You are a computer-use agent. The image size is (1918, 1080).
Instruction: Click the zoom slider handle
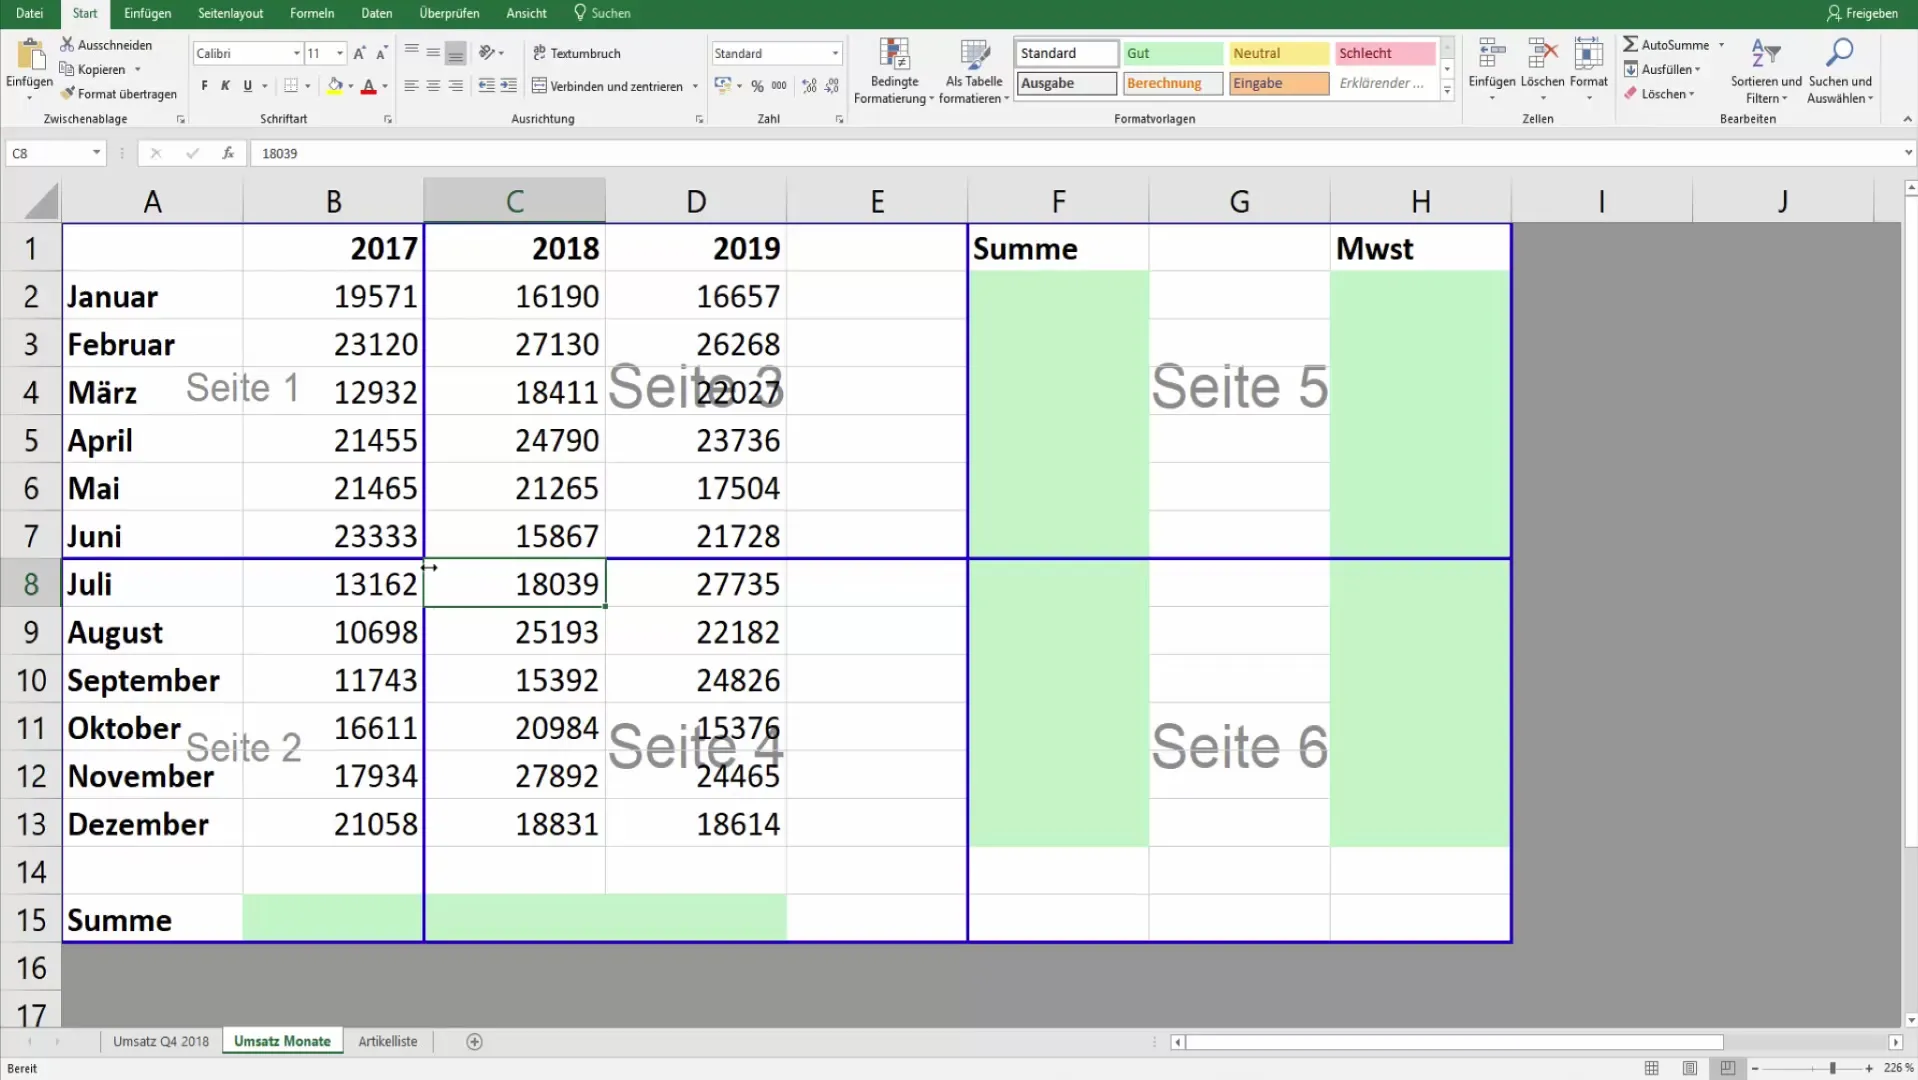tap(1832, 1069)
